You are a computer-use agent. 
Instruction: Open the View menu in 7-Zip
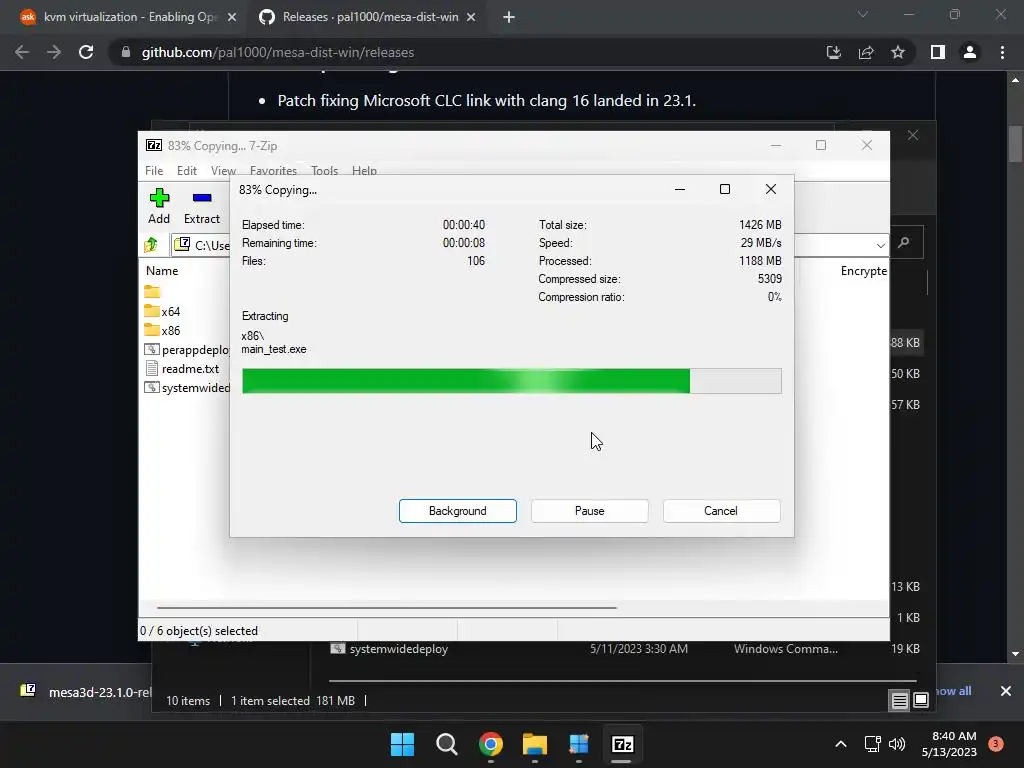(x=223, y=170)
